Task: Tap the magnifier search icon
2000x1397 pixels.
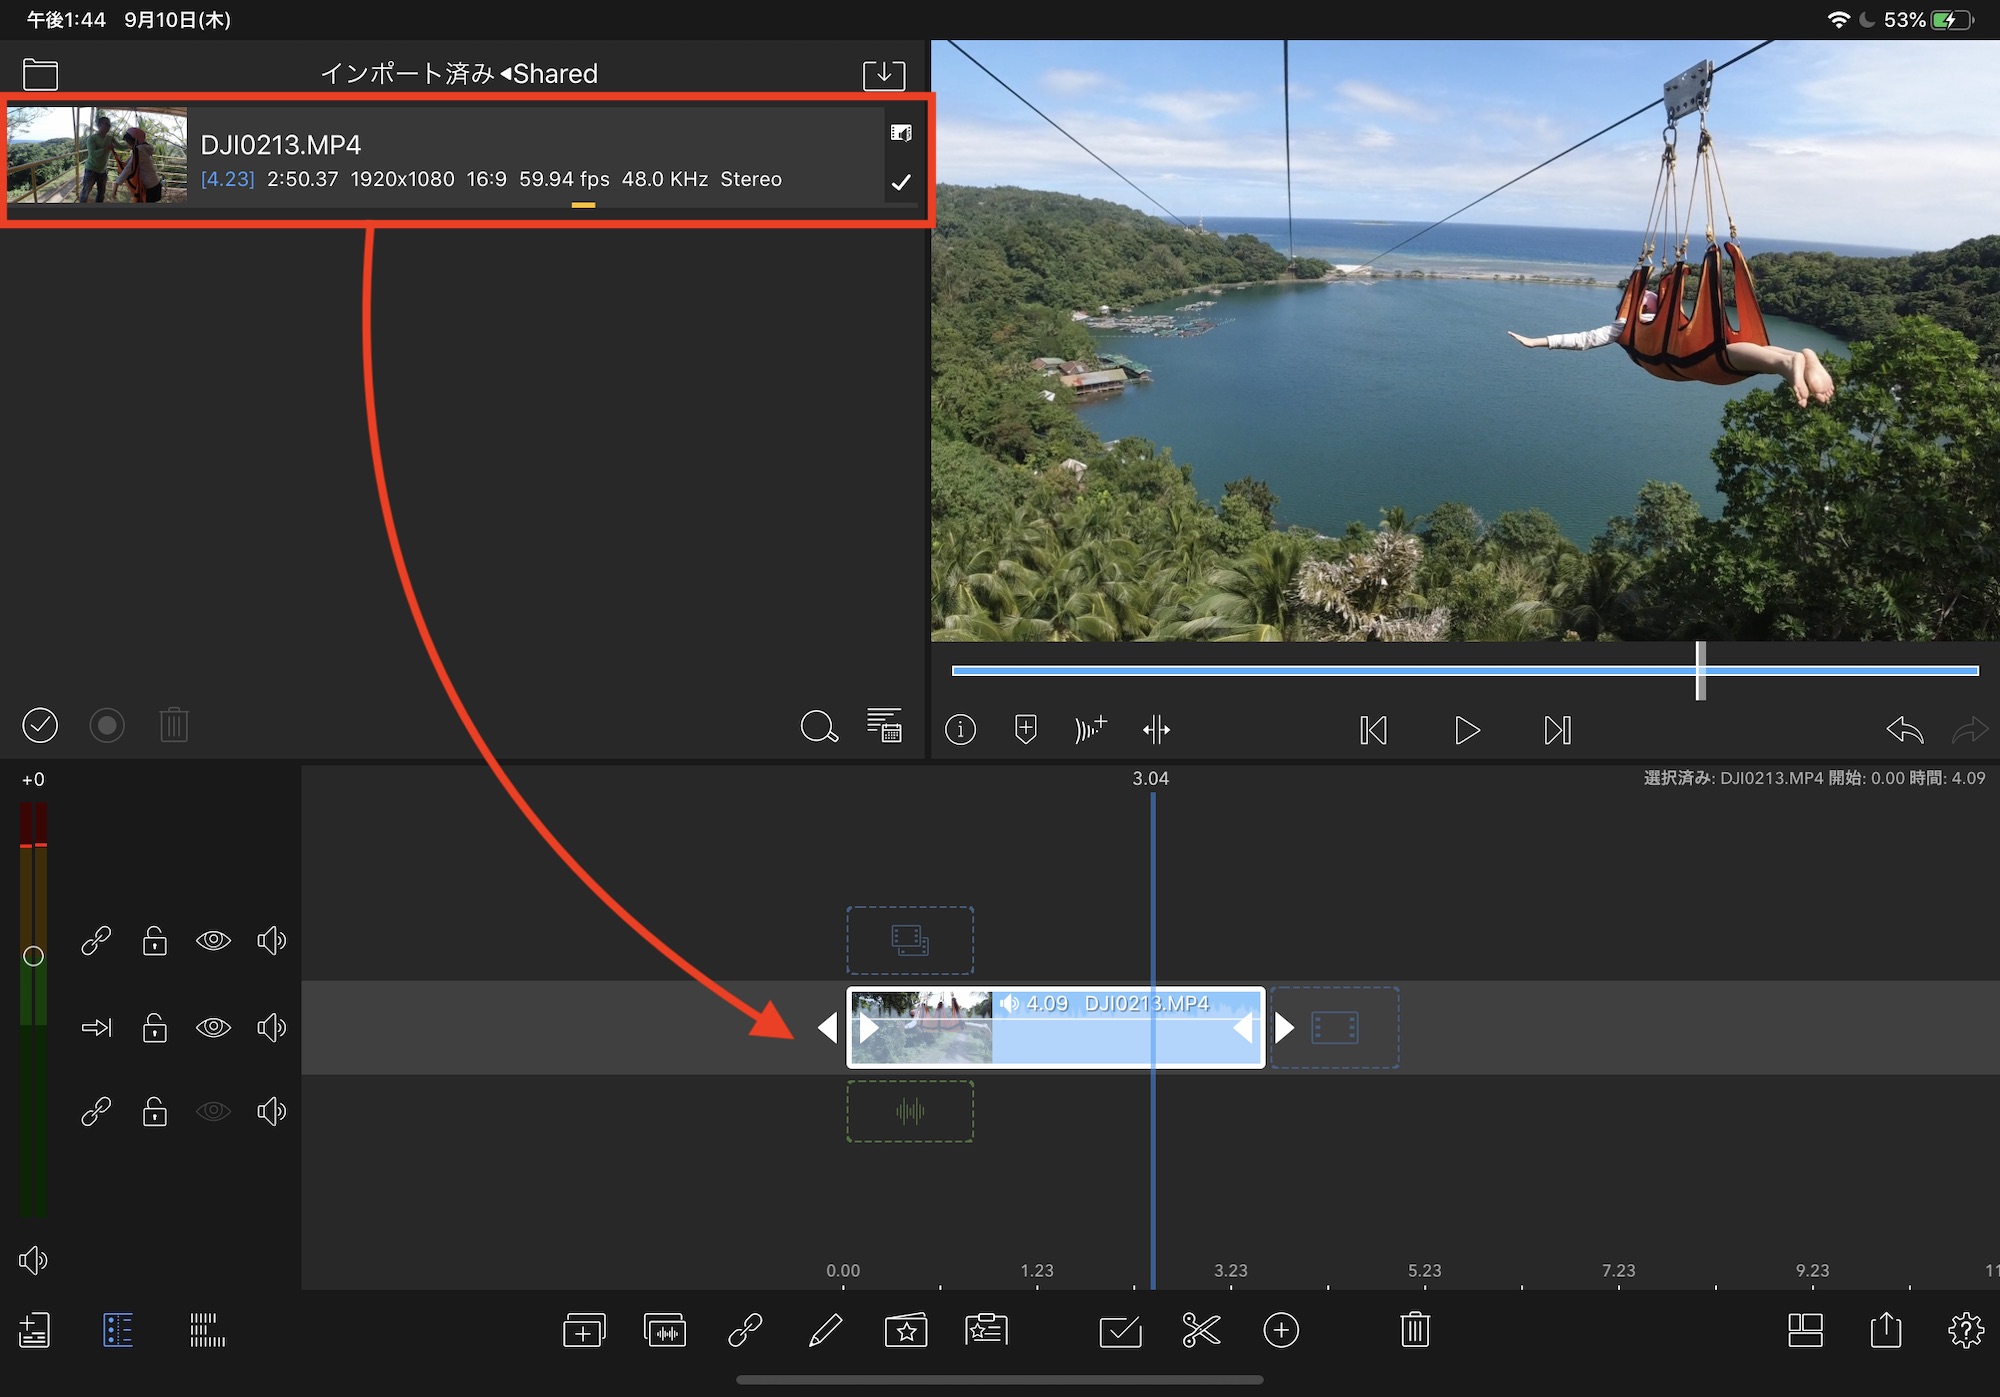Action: [x=819, y=726]
